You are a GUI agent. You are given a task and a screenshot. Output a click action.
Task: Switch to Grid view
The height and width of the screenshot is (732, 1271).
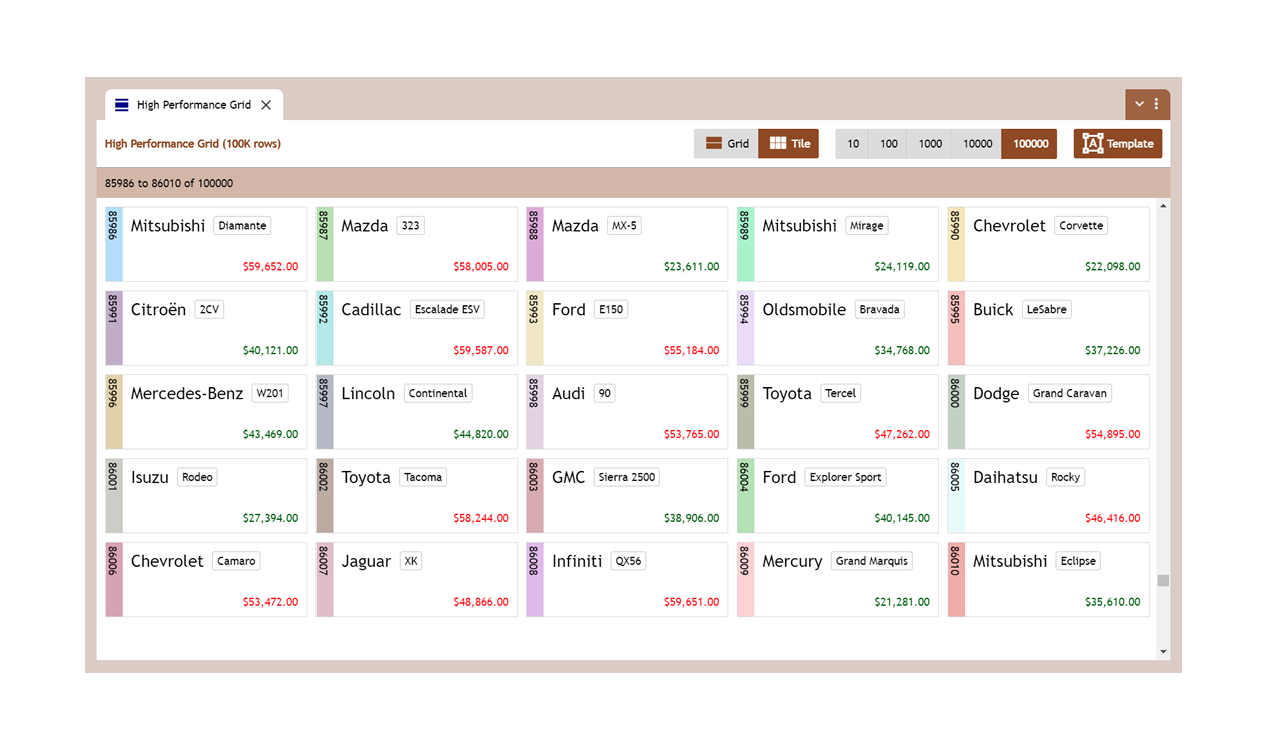point(726,144)
